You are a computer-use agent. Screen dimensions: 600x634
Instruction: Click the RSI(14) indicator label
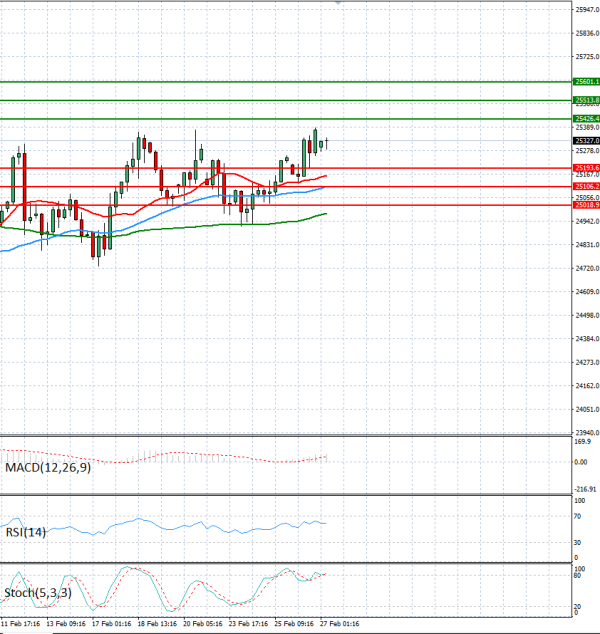pos(25,532)
